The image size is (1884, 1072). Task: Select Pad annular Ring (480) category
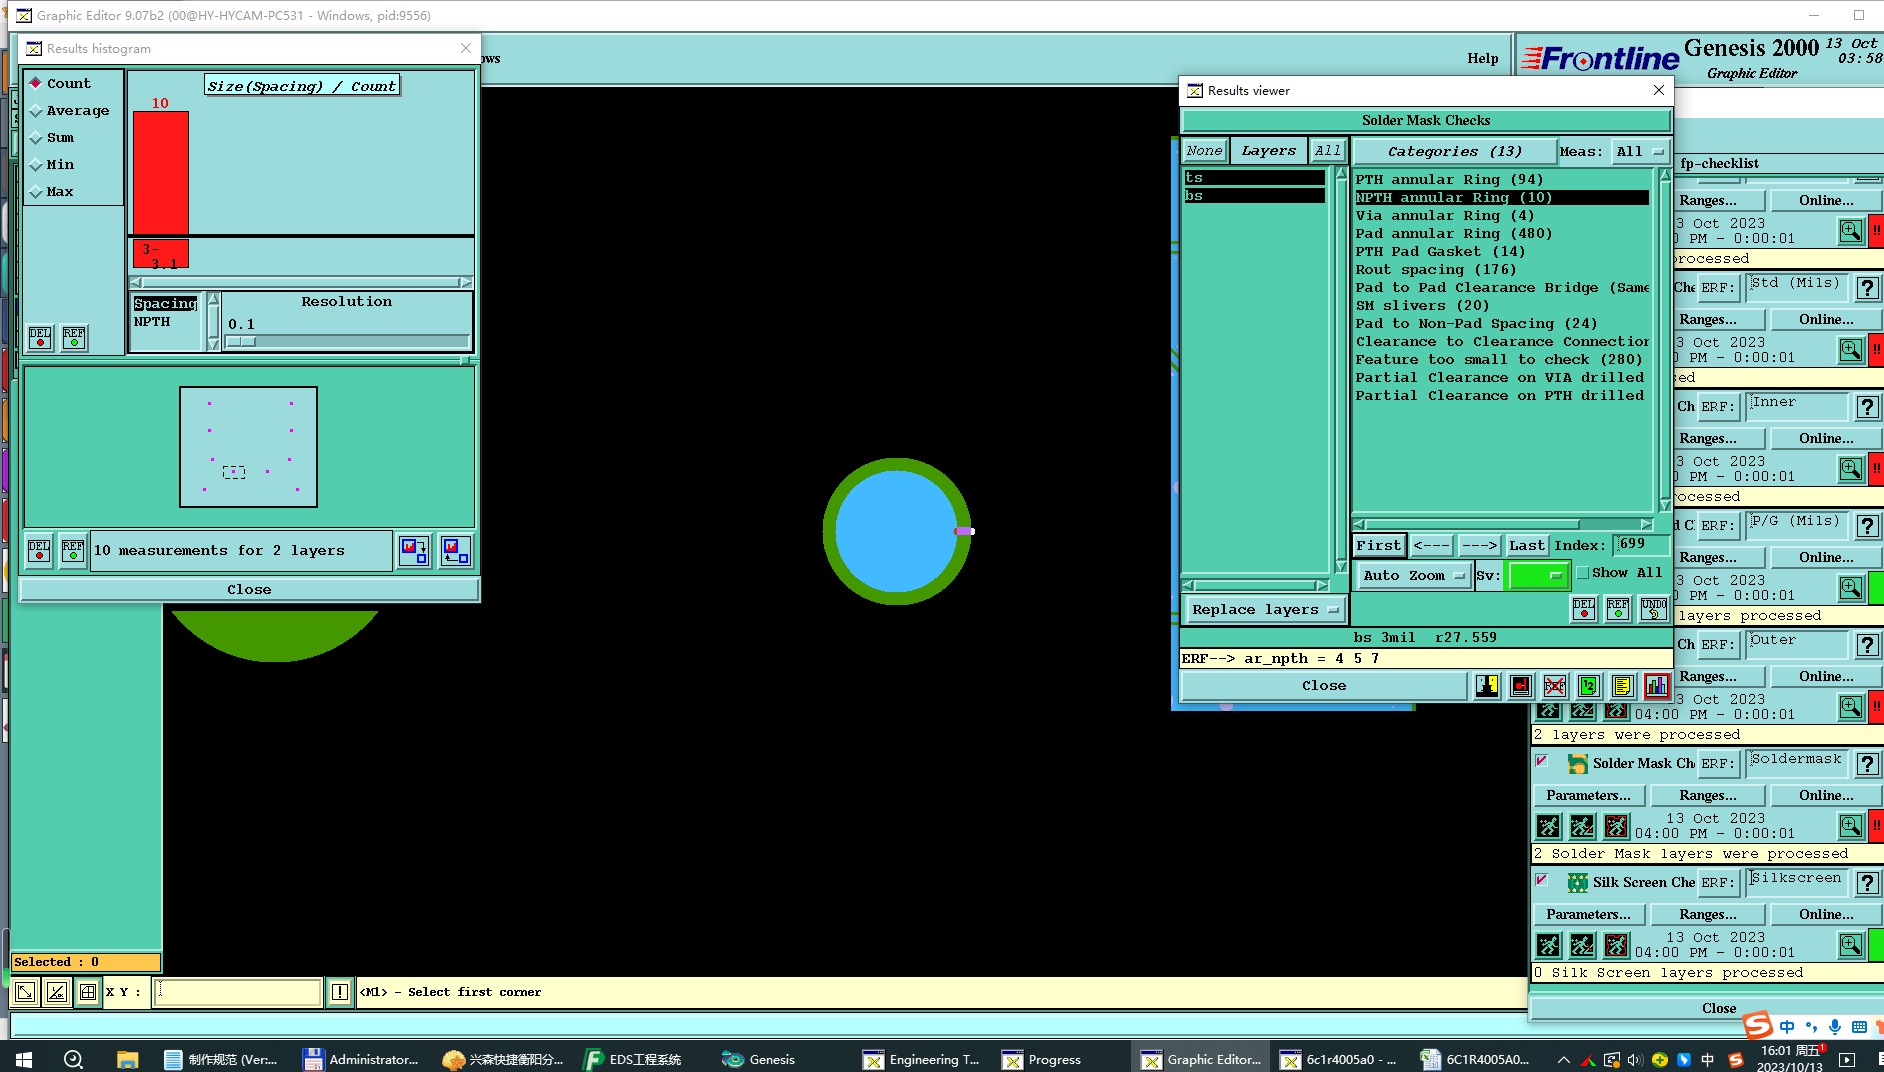click(1502, 234)
